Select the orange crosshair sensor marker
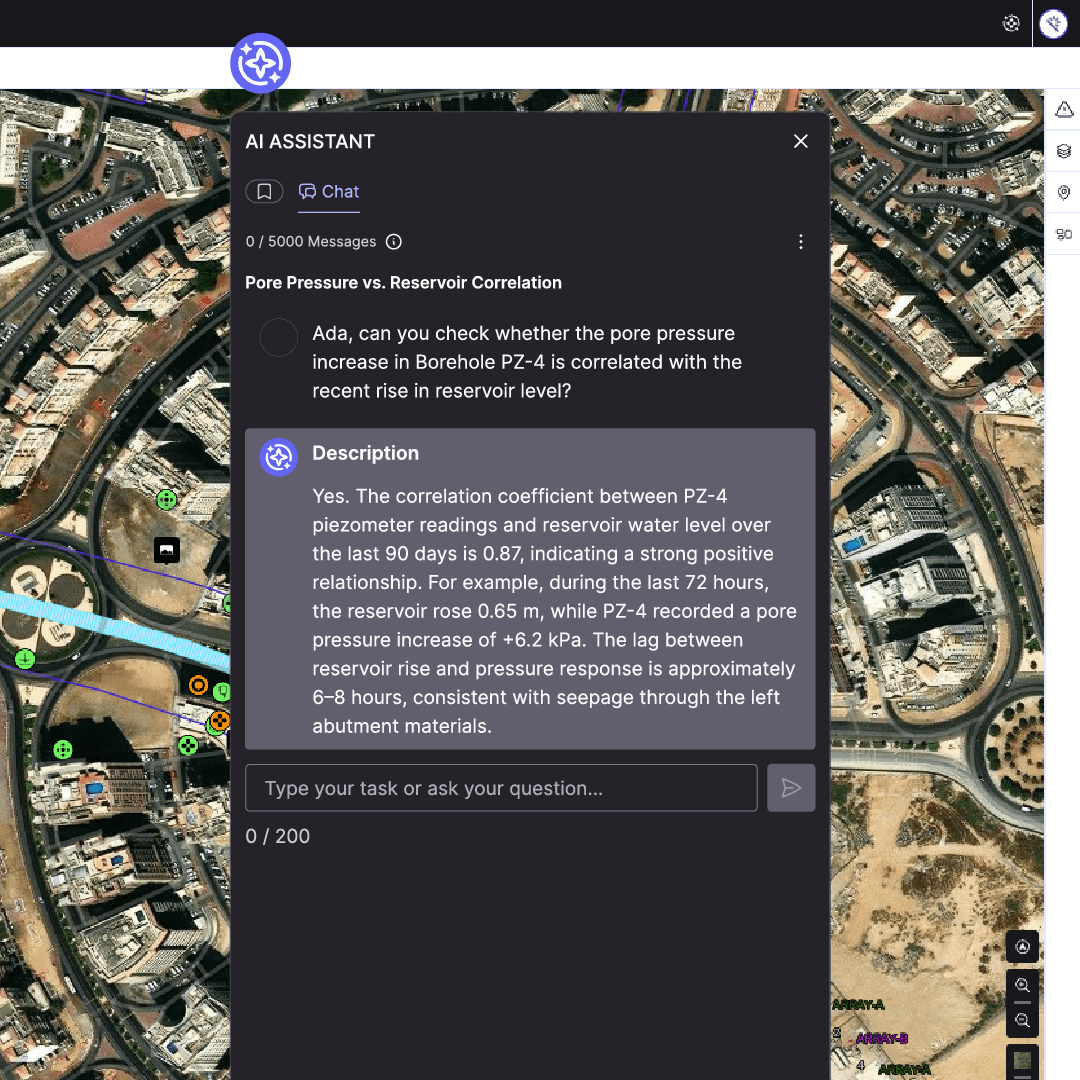 220,721
